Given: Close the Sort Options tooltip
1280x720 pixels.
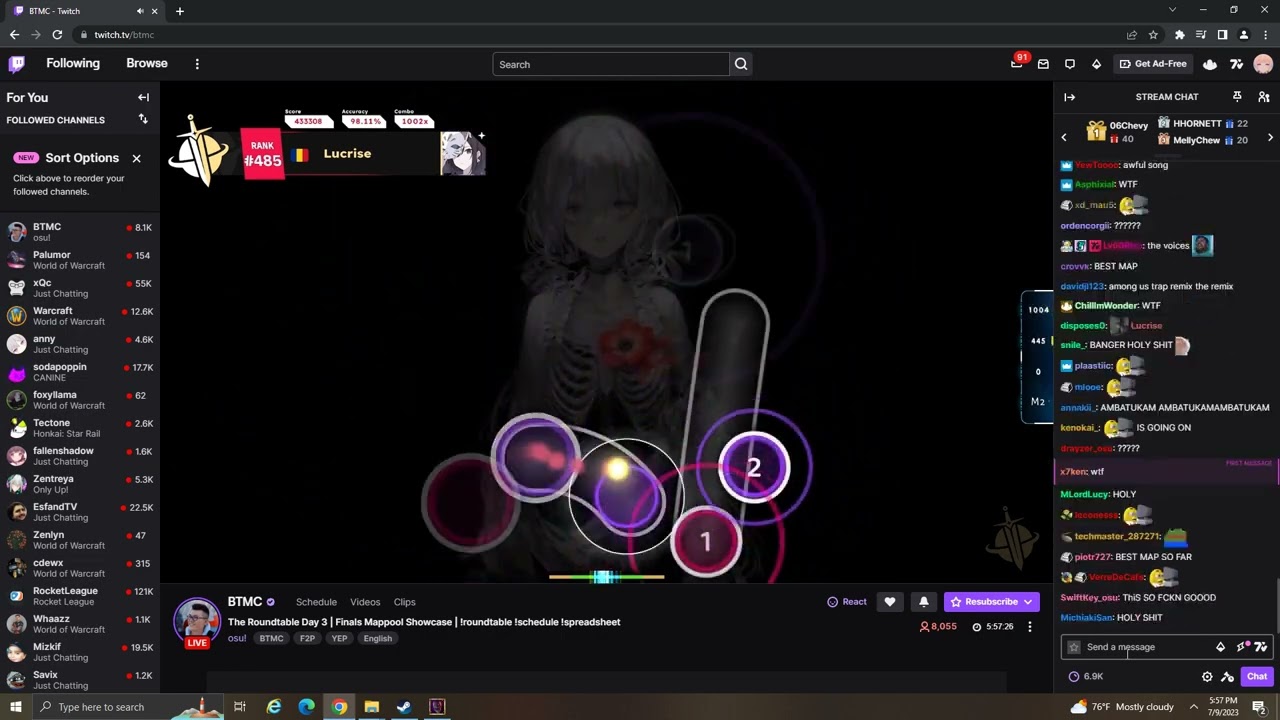Looking at the screenshot, I should (x=137, y=158).
